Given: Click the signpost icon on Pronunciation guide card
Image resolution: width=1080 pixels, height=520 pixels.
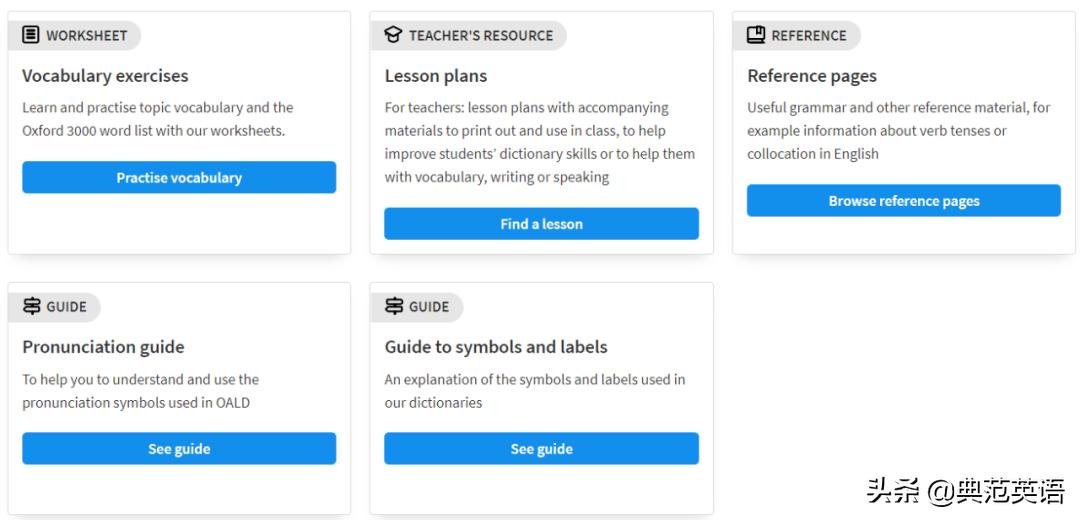Looking at the screenshot, I should [31, 307].
